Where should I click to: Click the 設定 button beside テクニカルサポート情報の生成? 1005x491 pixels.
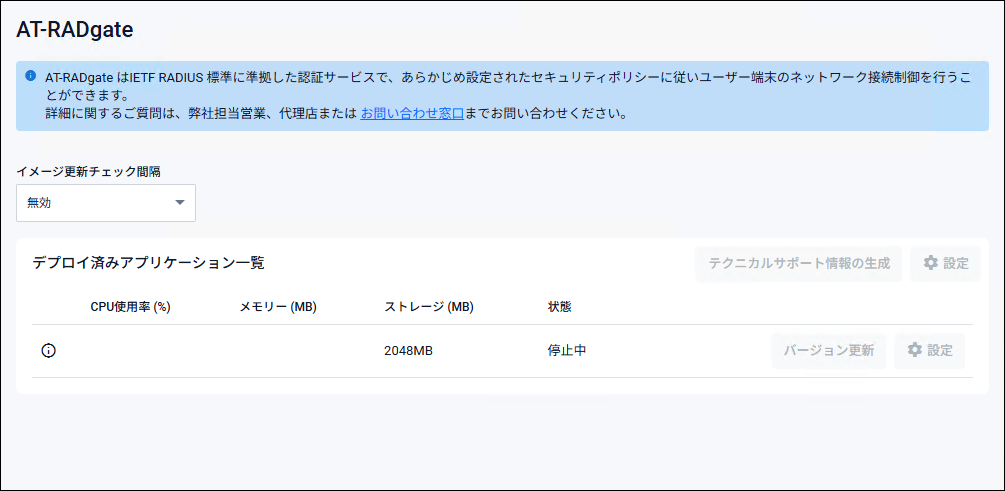(945, 263)
